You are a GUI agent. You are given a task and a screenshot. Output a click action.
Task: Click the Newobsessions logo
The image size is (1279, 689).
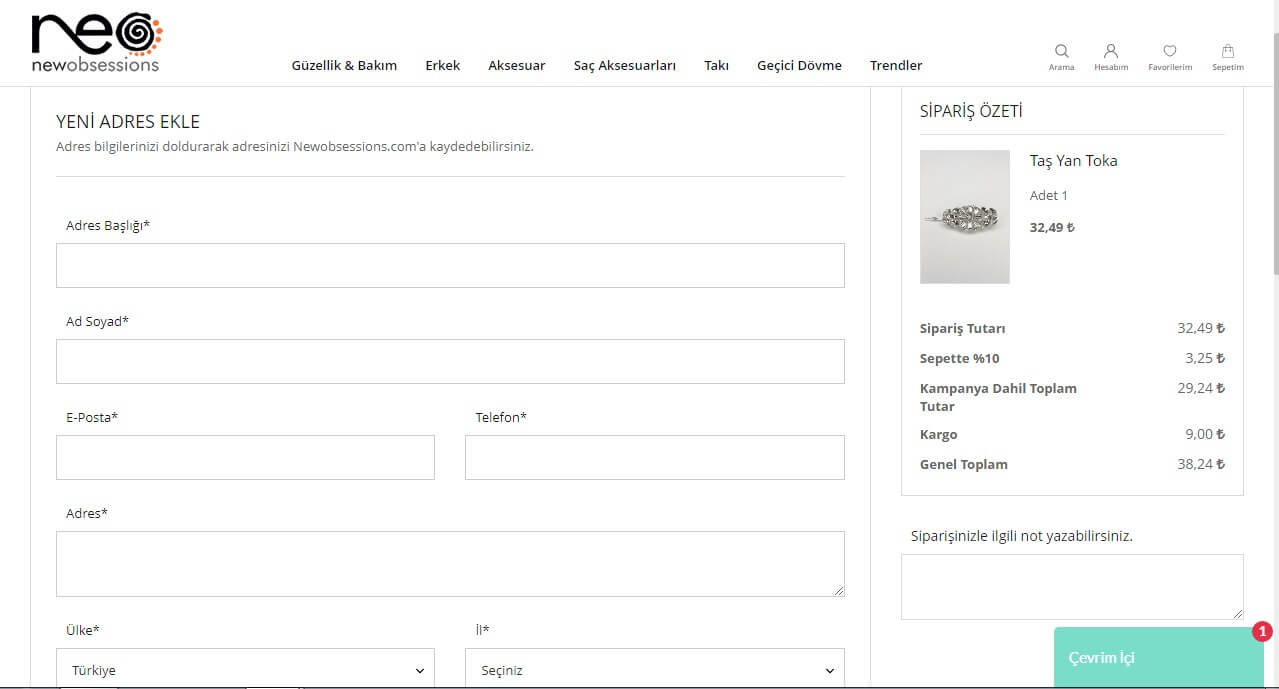pyautogui.click(x=96, y=43)
